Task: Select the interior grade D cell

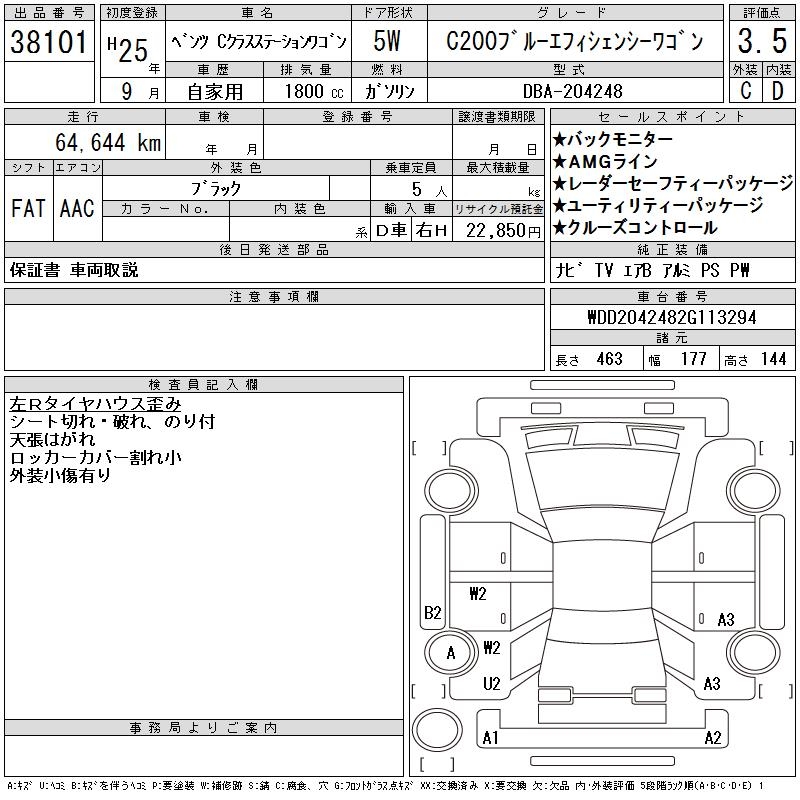Action: pos(776,91)
